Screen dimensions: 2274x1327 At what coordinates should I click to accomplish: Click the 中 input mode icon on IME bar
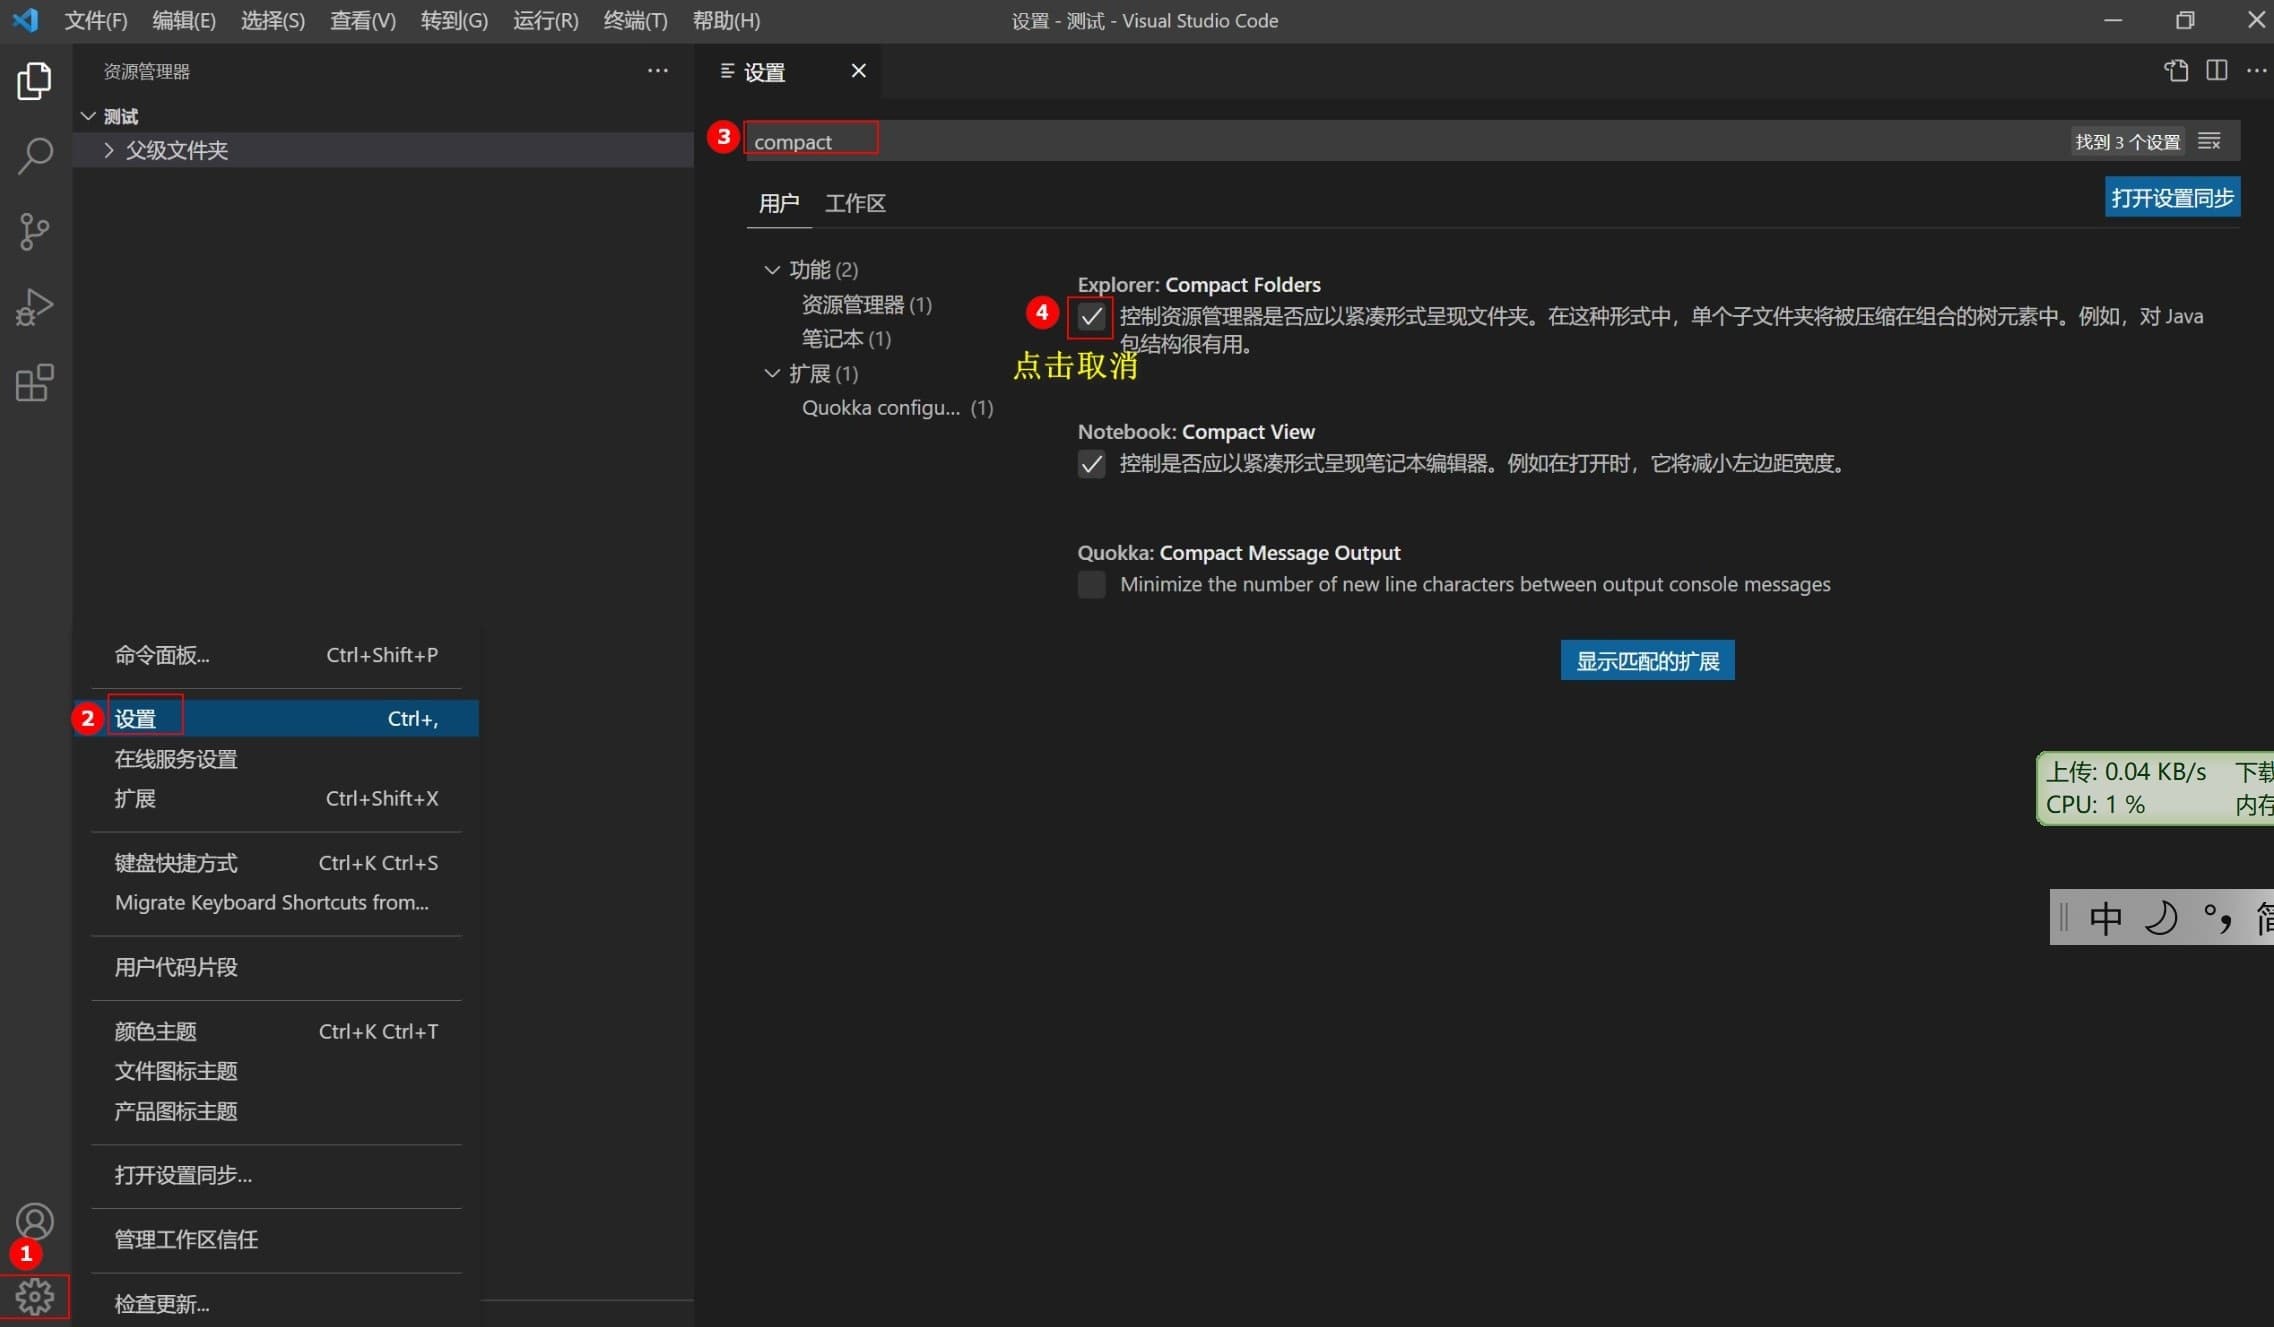click(x=2105, y=917)
